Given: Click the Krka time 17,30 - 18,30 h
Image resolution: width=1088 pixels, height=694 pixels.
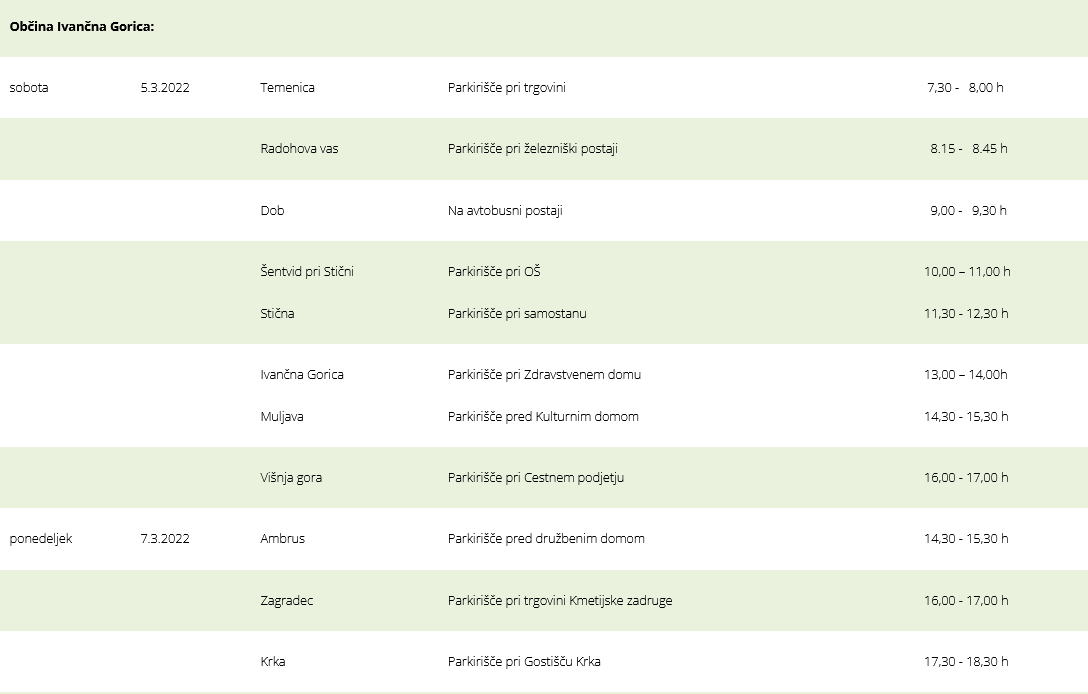Looking at the screenshot, I should (966, 661).
